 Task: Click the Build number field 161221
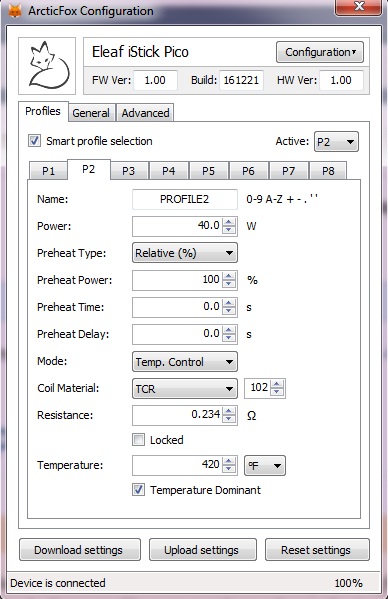[x=241, y=80]
